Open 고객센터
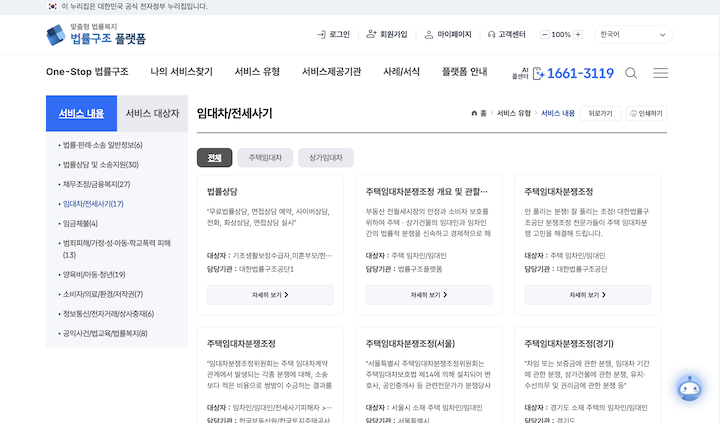The image size is (720, 423). pos(506,34)
